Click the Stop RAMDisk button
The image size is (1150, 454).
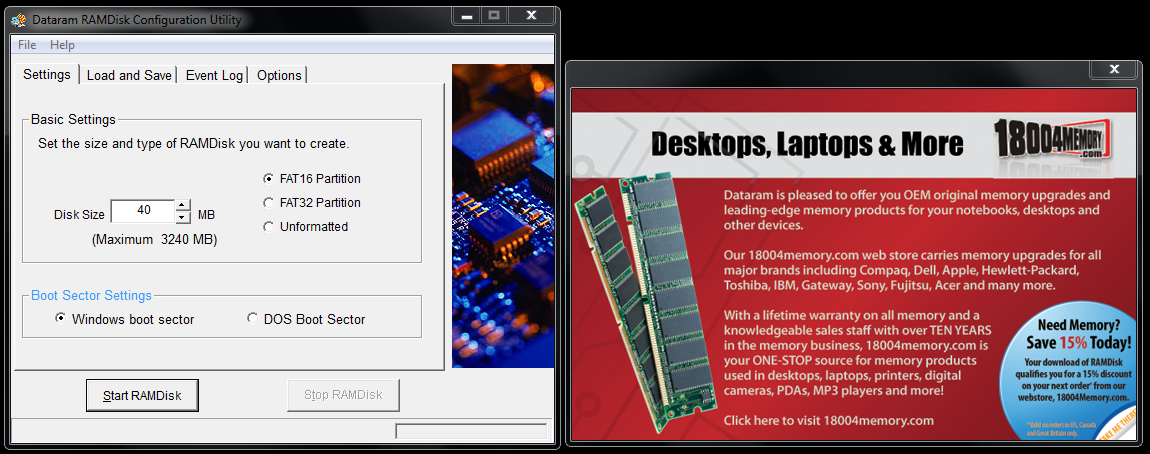[x=343, y=395]
